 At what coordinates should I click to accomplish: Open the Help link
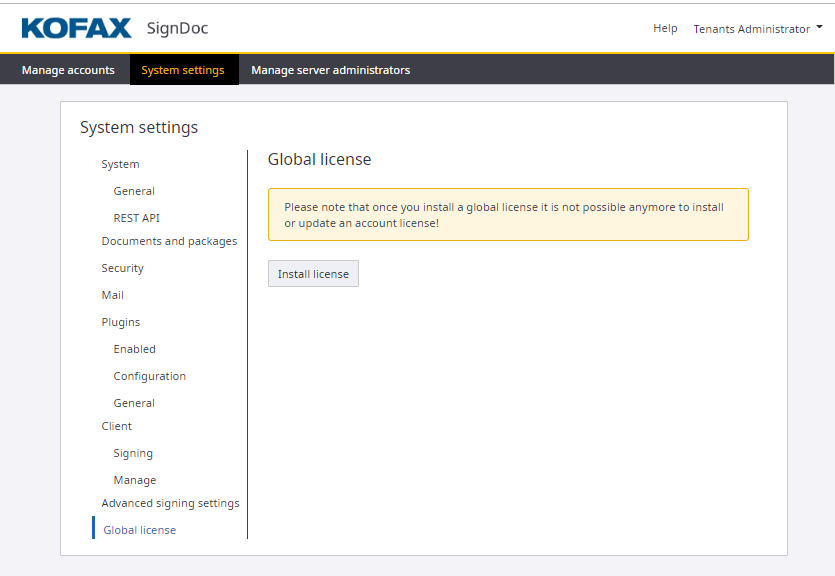click(665, 28)
